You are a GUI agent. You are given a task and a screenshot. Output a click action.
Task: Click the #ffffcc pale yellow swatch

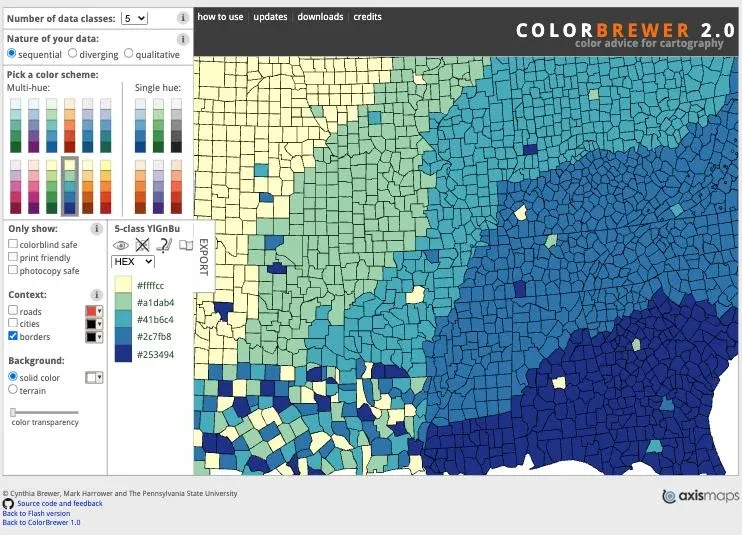tap(123, 285)
